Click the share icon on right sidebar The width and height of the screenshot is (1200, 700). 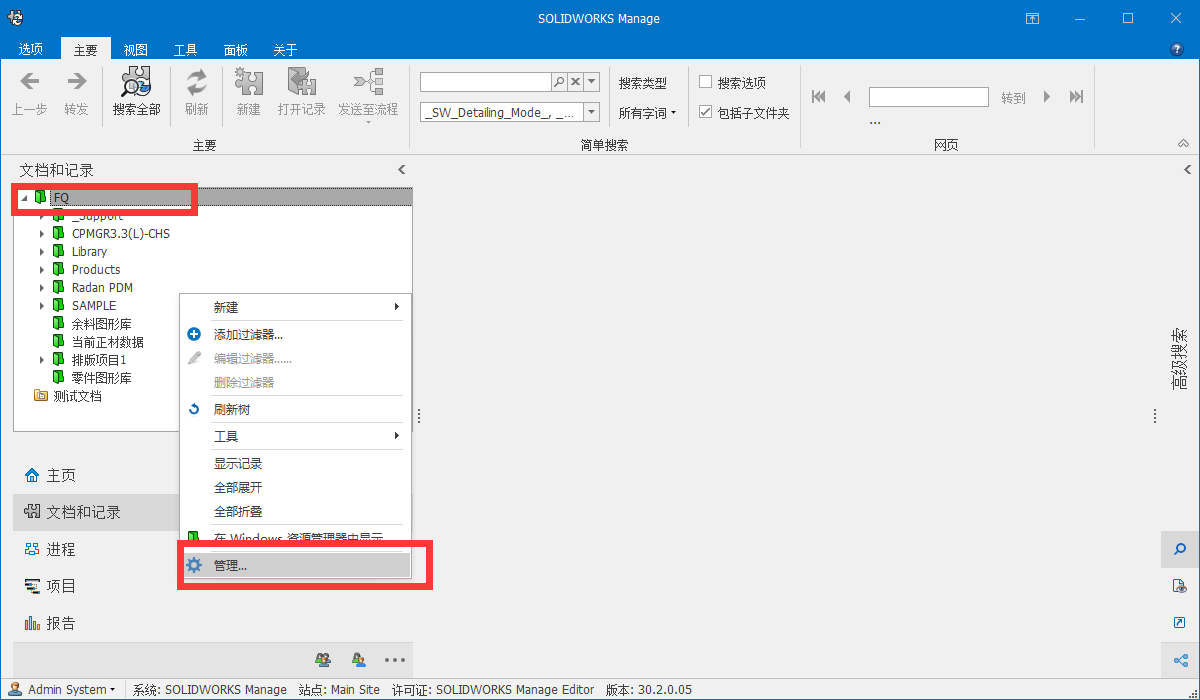click(1180, 660)
